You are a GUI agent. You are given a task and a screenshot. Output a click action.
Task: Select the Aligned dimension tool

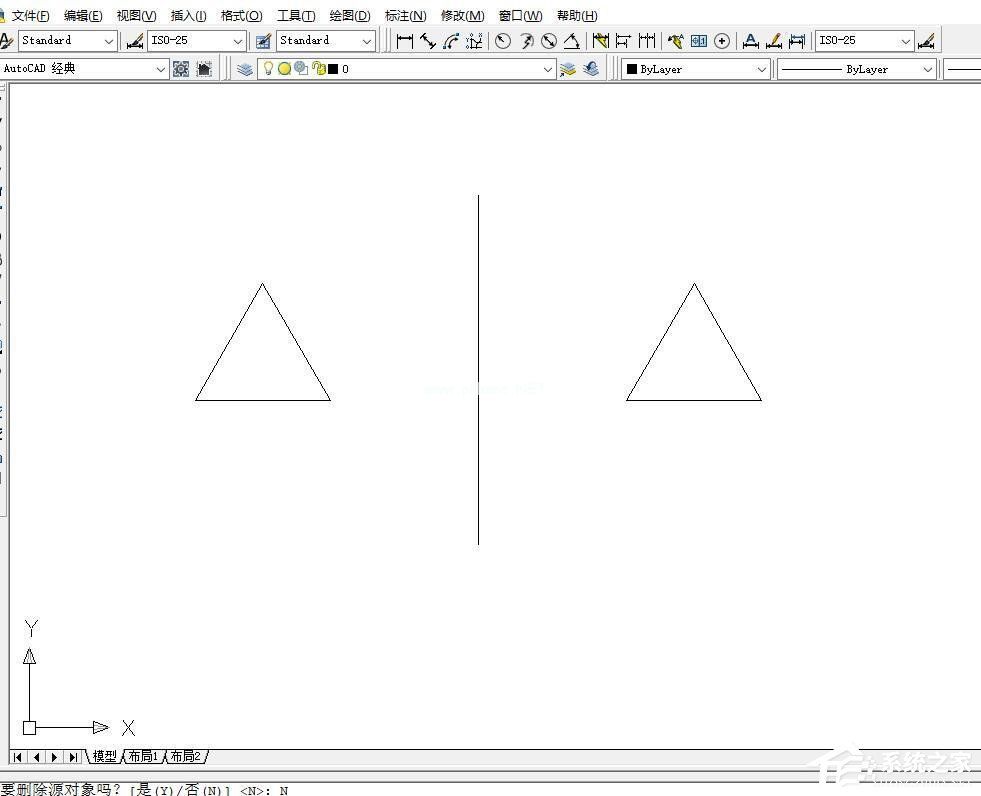[428, 41]
